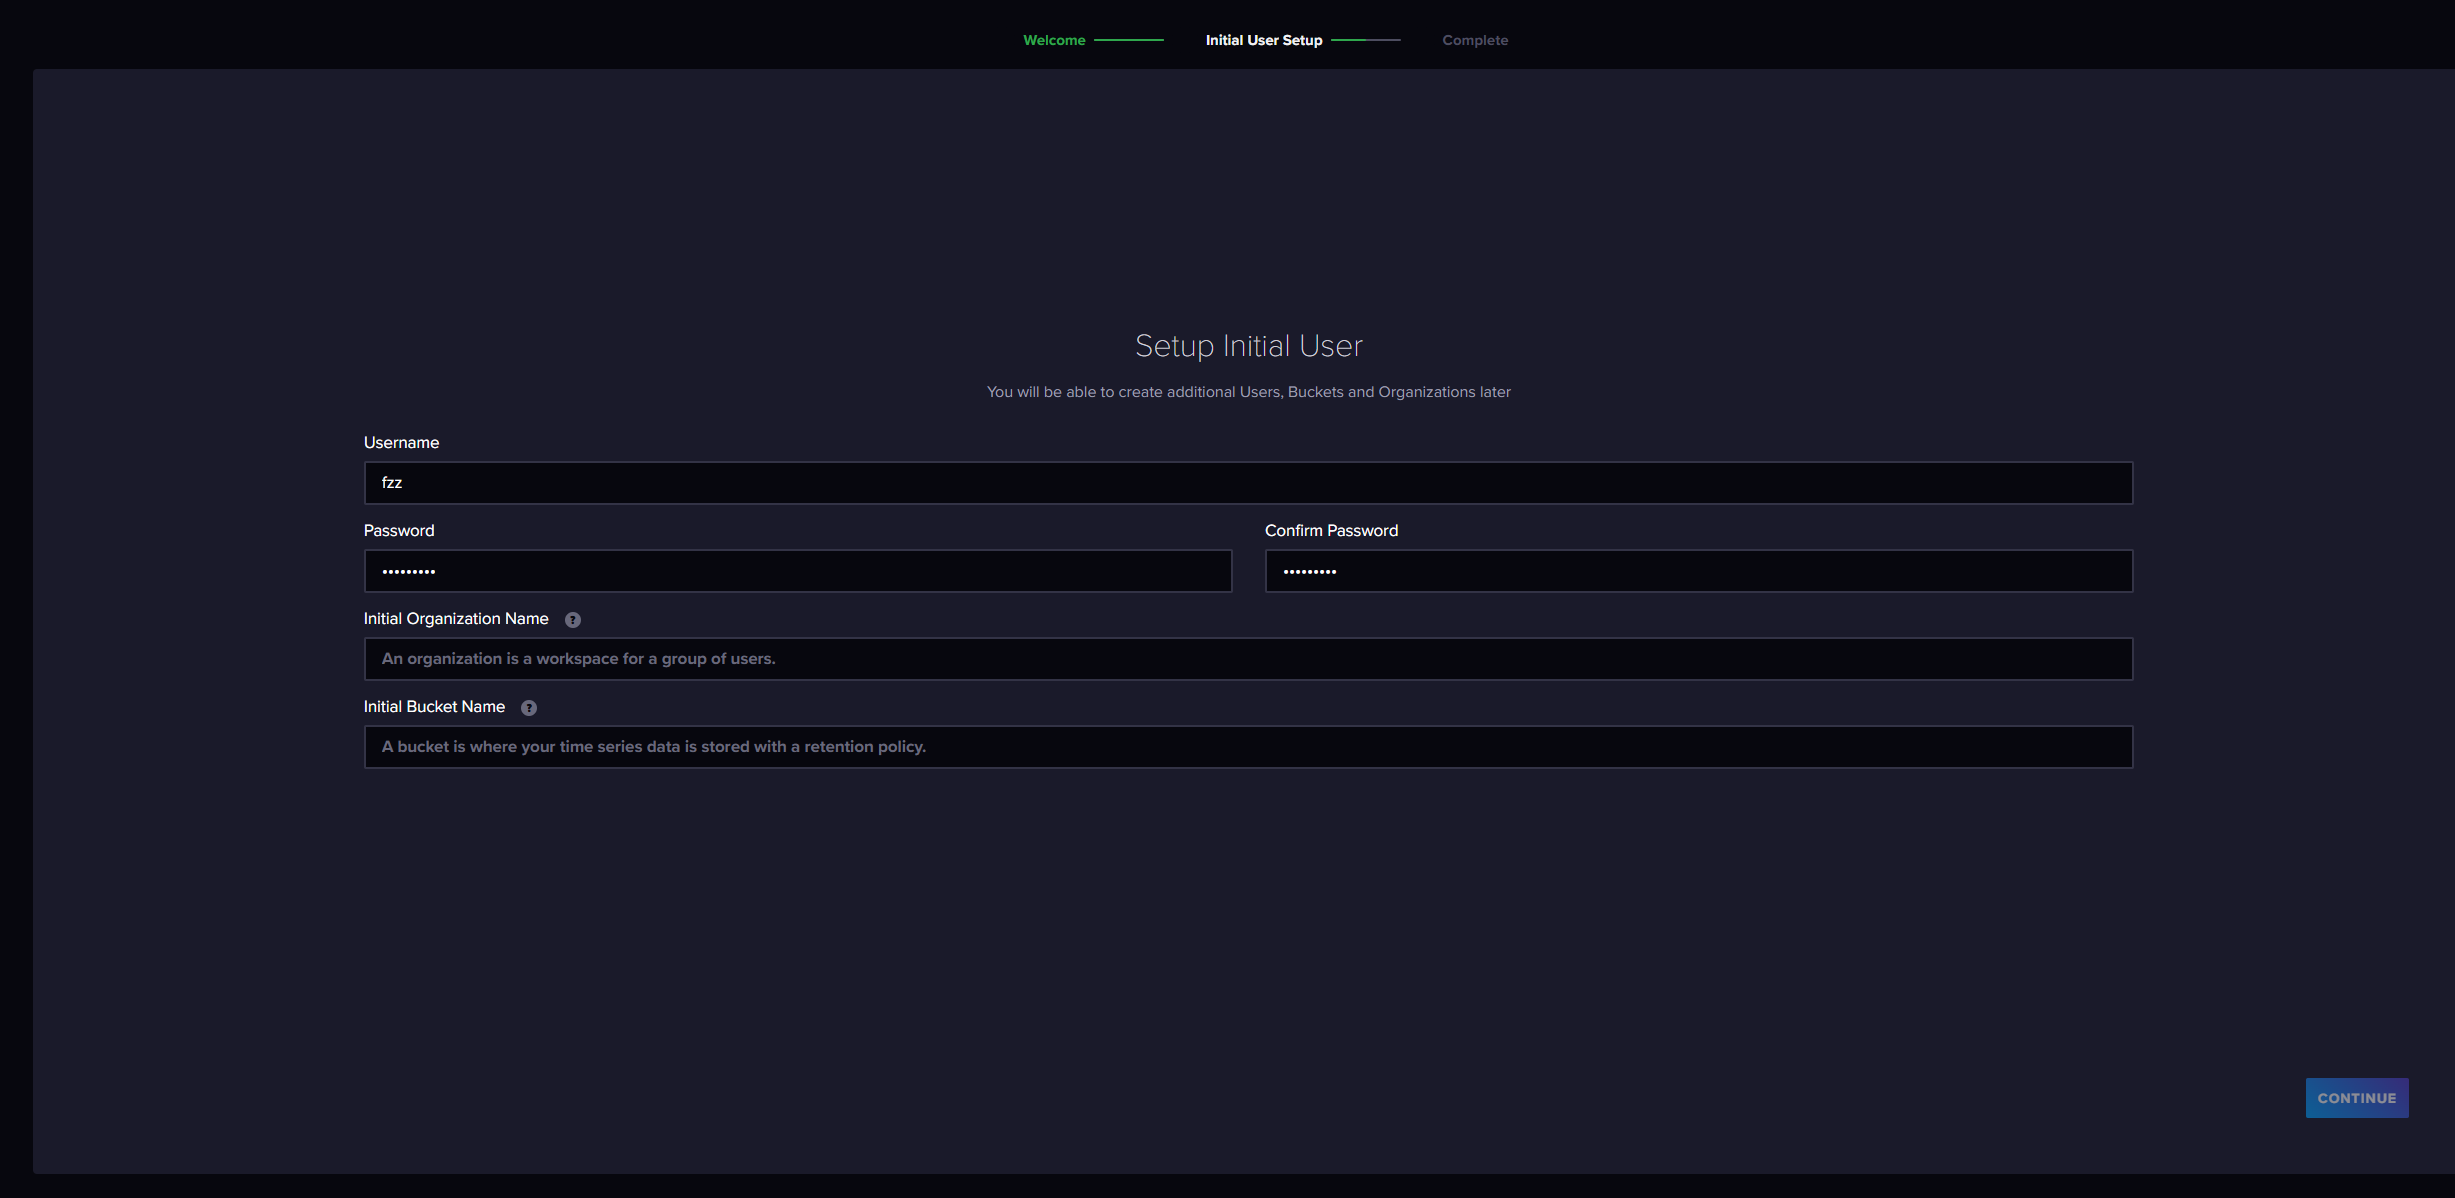Click the Initial Organization Name help icon
2455x1198 pixels.
point(573,620)
